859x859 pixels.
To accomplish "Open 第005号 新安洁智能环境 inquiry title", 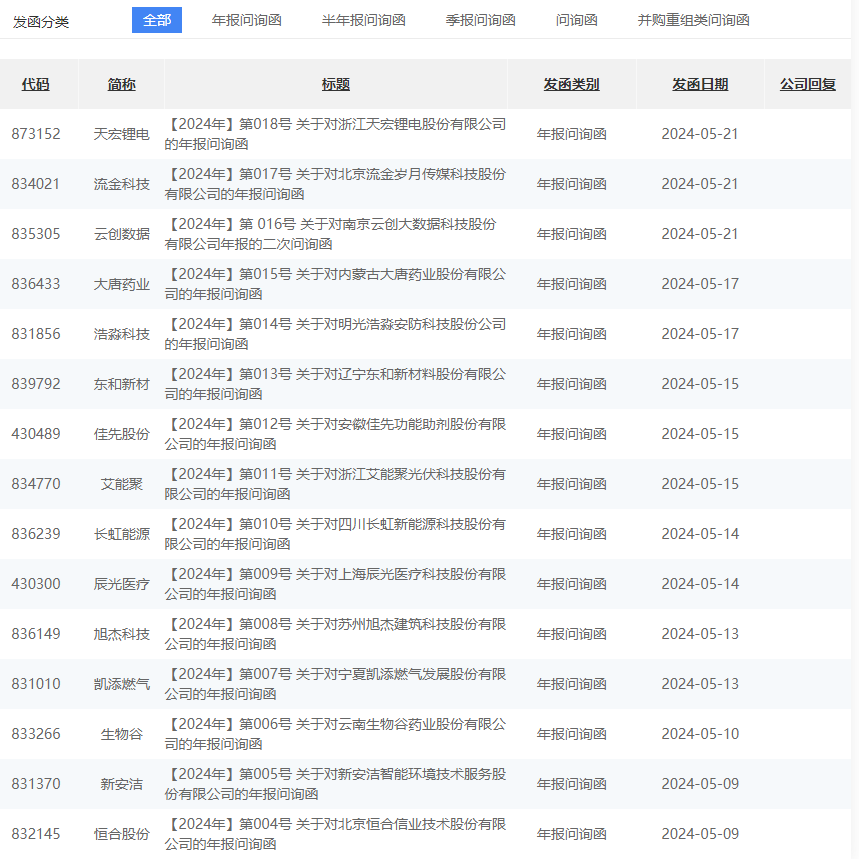I will (335, 784).
